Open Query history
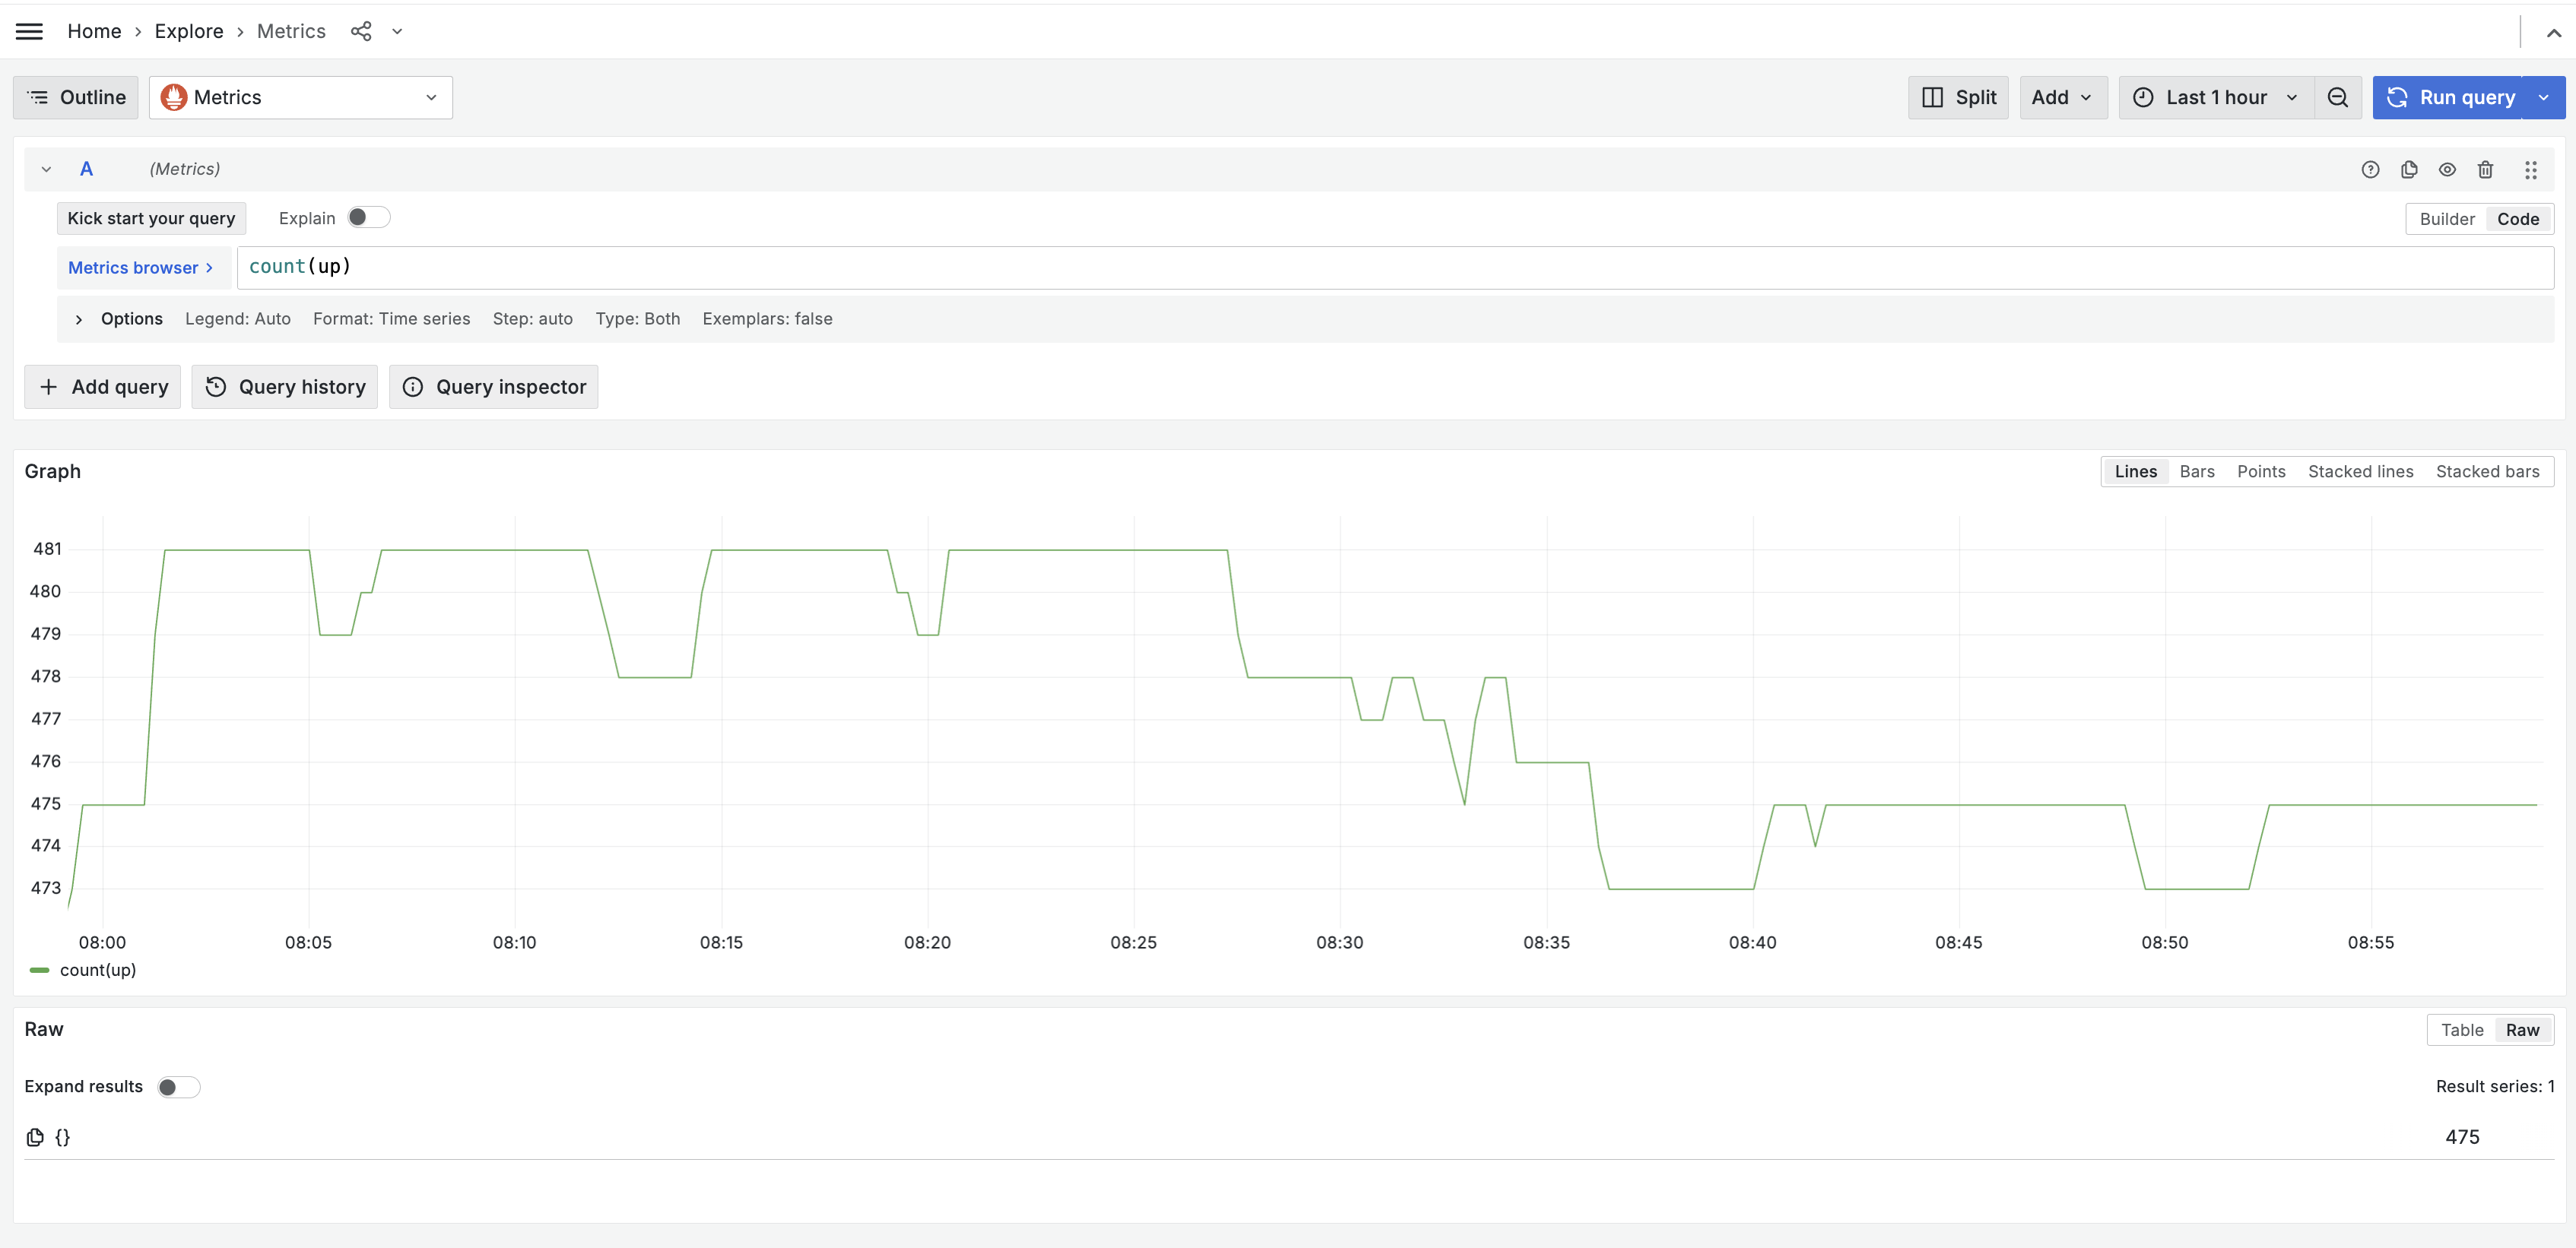 point(285,387)
